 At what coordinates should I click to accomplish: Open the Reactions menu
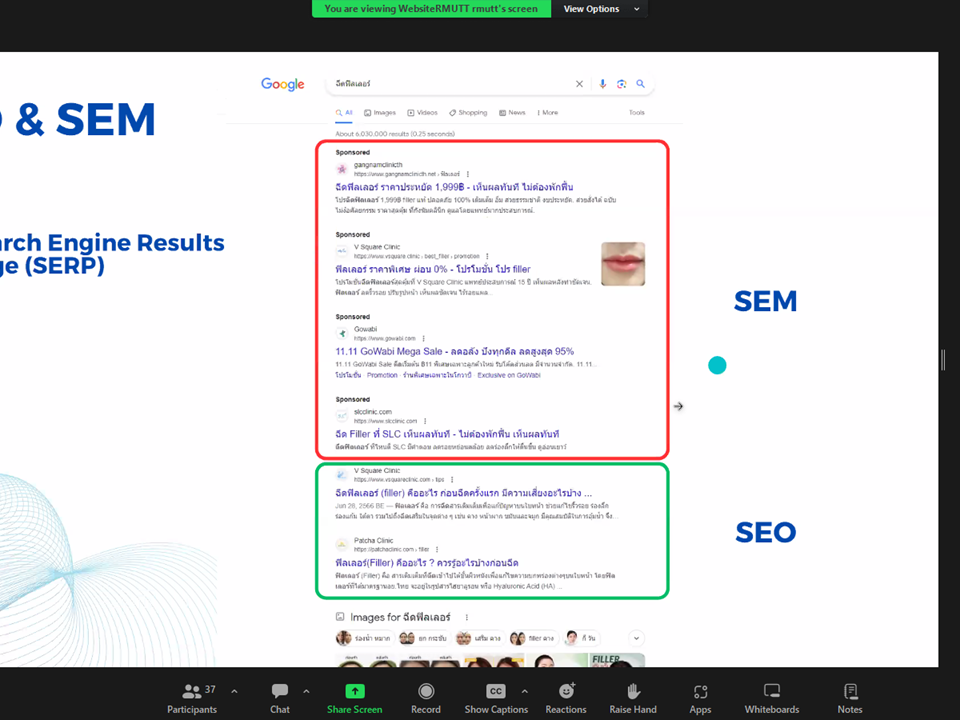566,699
